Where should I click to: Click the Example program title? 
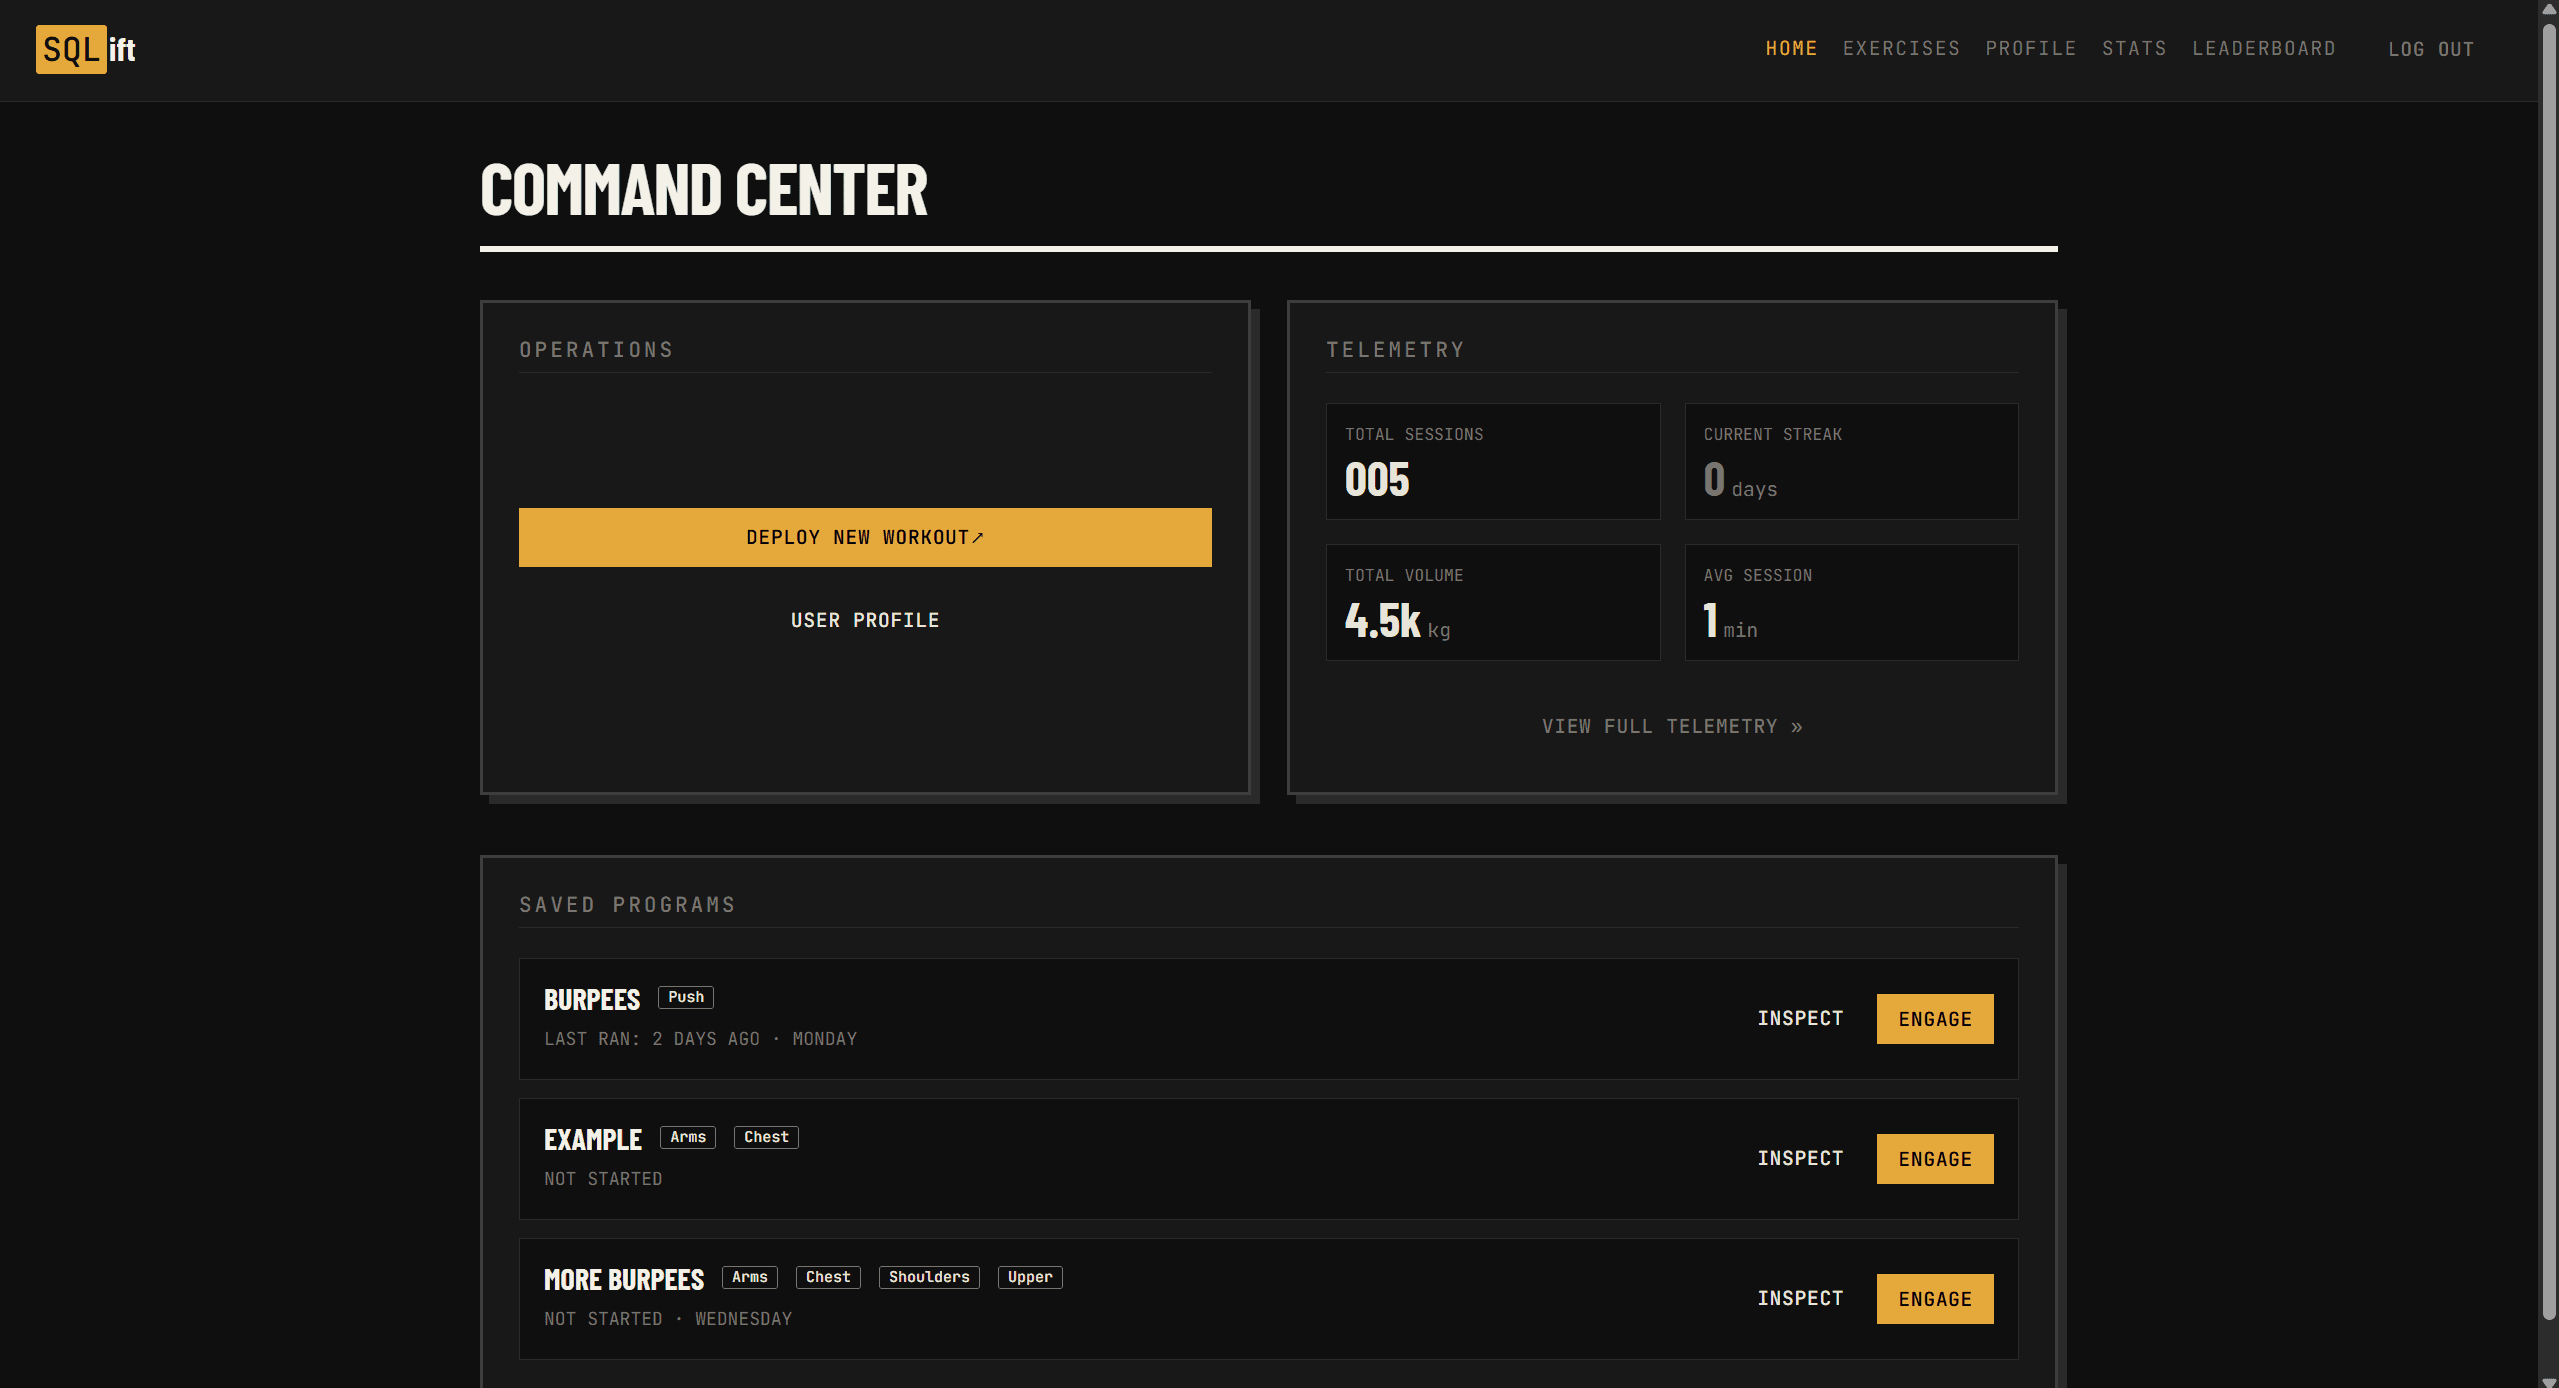(593, 1140)
